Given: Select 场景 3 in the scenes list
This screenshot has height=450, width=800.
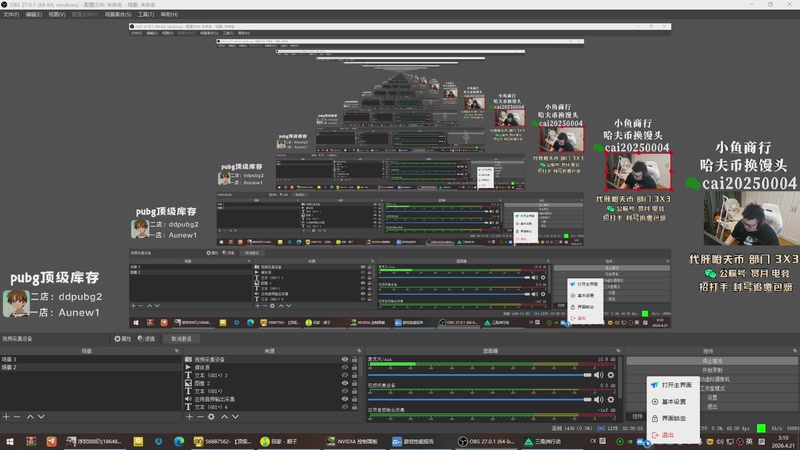Looking at the screenshot, I should [90, 359].
